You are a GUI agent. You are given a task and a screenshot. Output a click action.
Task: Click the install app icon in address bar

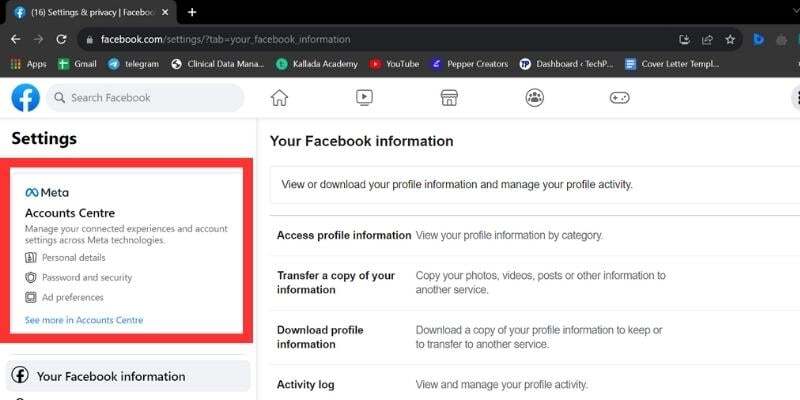684,39
